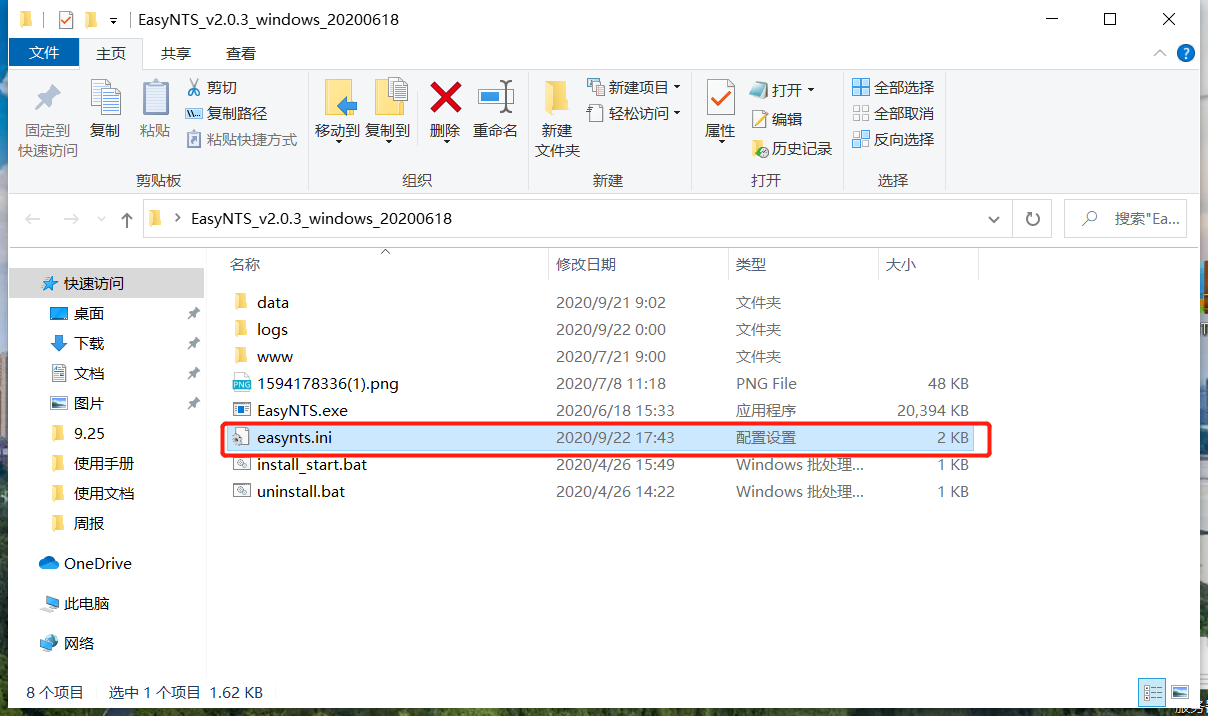The height and width of the screenshot is (716, 1208).
Task: Sort by Type (类型) column header
Action: click(x=751, y=264)
